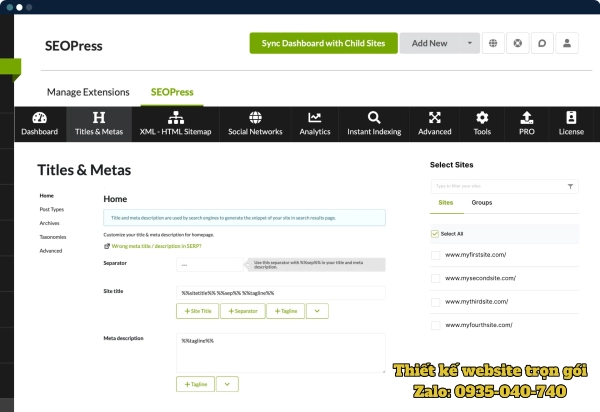Screen dimensions: 600x412
Task: Open Advanced in Titles side menu
Action: [51, 251]
